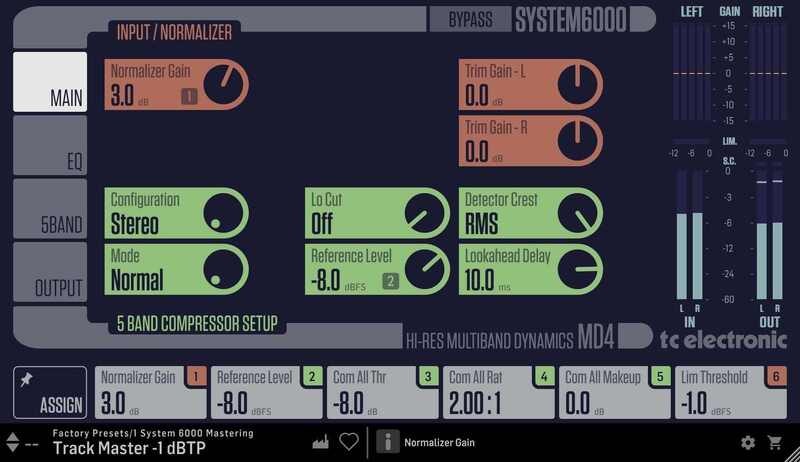Screen dimensions: 800x462
Task: Click the Reference Level knob
Action: coord(426,270)
